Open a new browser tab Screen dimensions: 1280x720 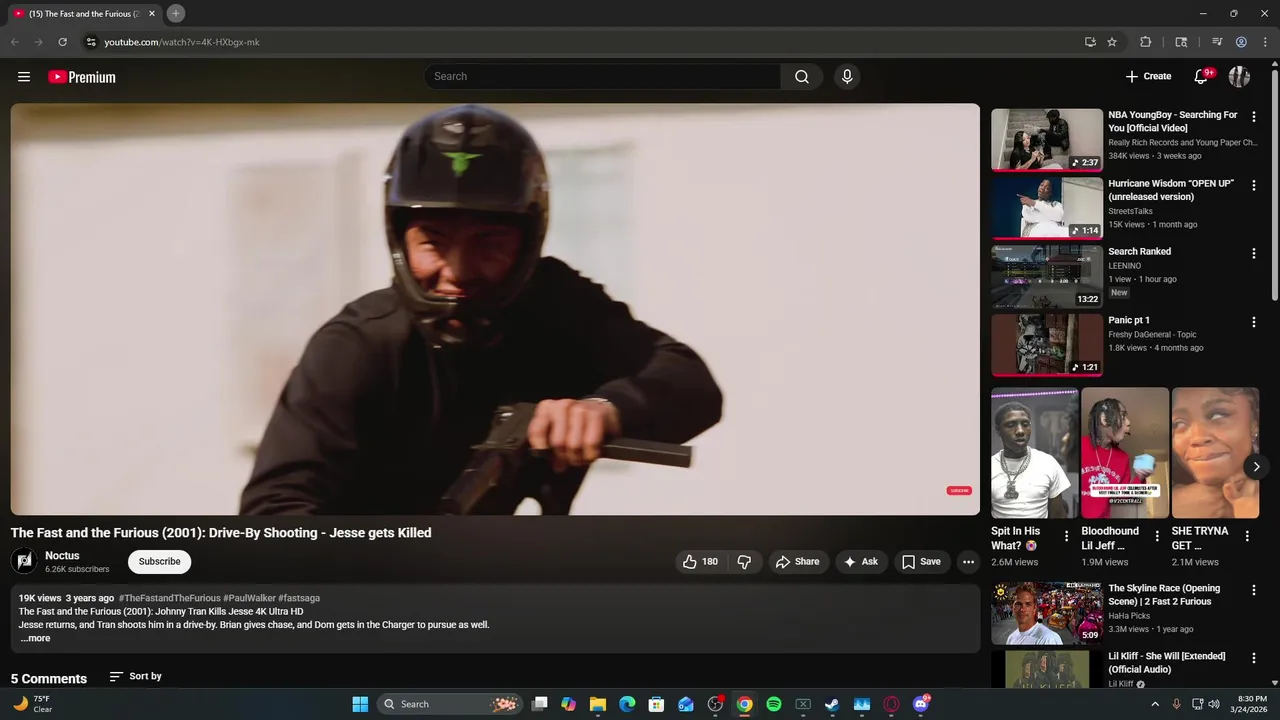[176, 13]
